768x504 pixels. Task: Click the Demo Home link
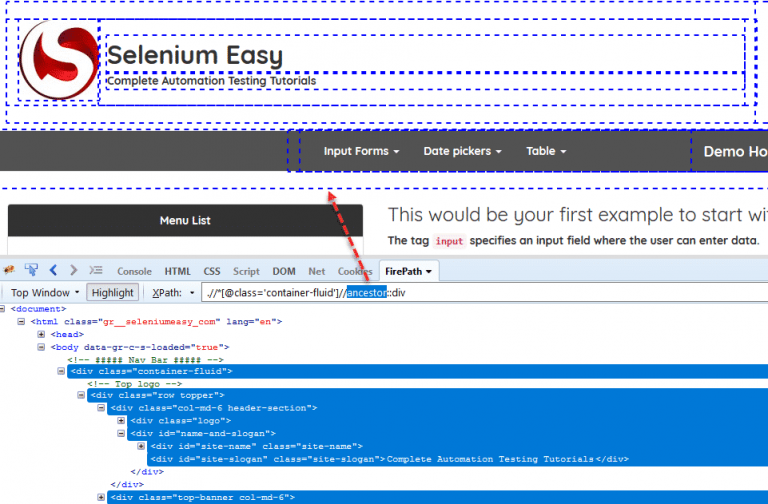(736, 152)
